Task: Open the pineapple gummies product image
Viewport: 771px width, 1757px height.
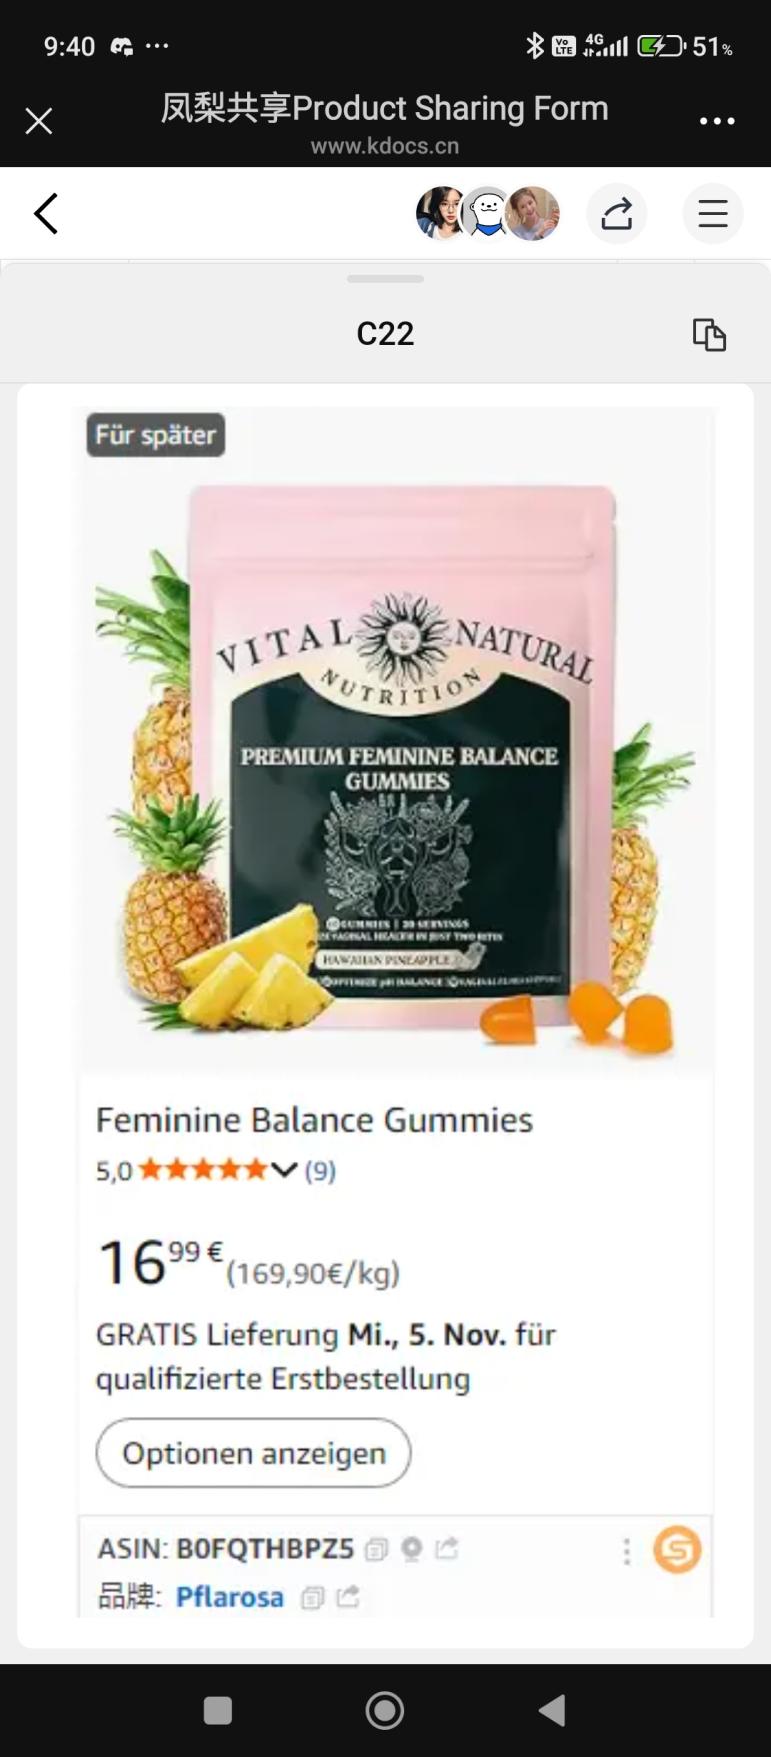Action: pos(396,740)
